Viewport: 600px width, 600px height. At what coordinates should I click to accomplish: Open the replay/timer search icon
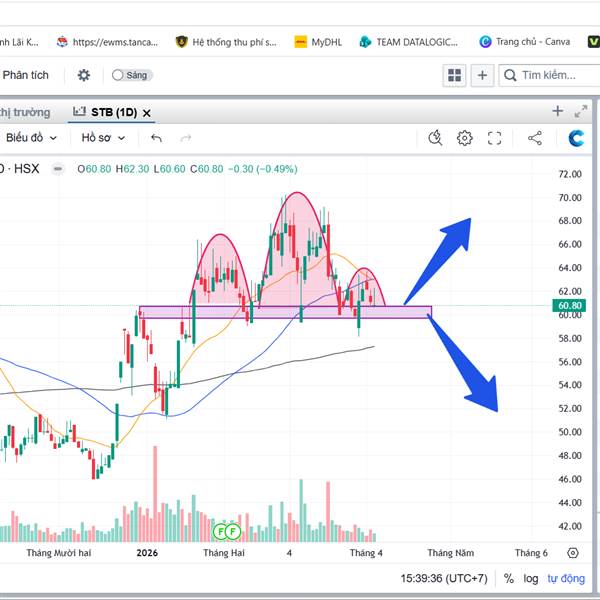435,138
